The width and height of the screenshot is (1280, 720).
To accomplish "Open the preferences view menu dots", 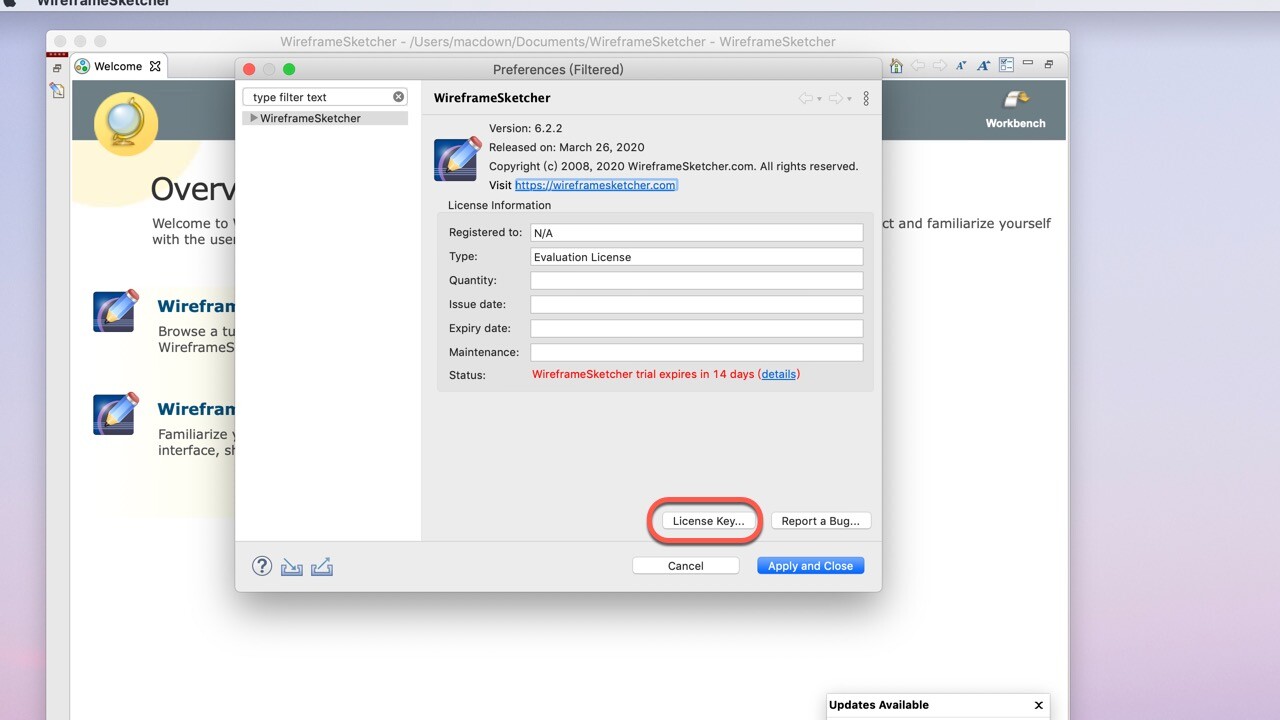I will (x=866, y=98).
